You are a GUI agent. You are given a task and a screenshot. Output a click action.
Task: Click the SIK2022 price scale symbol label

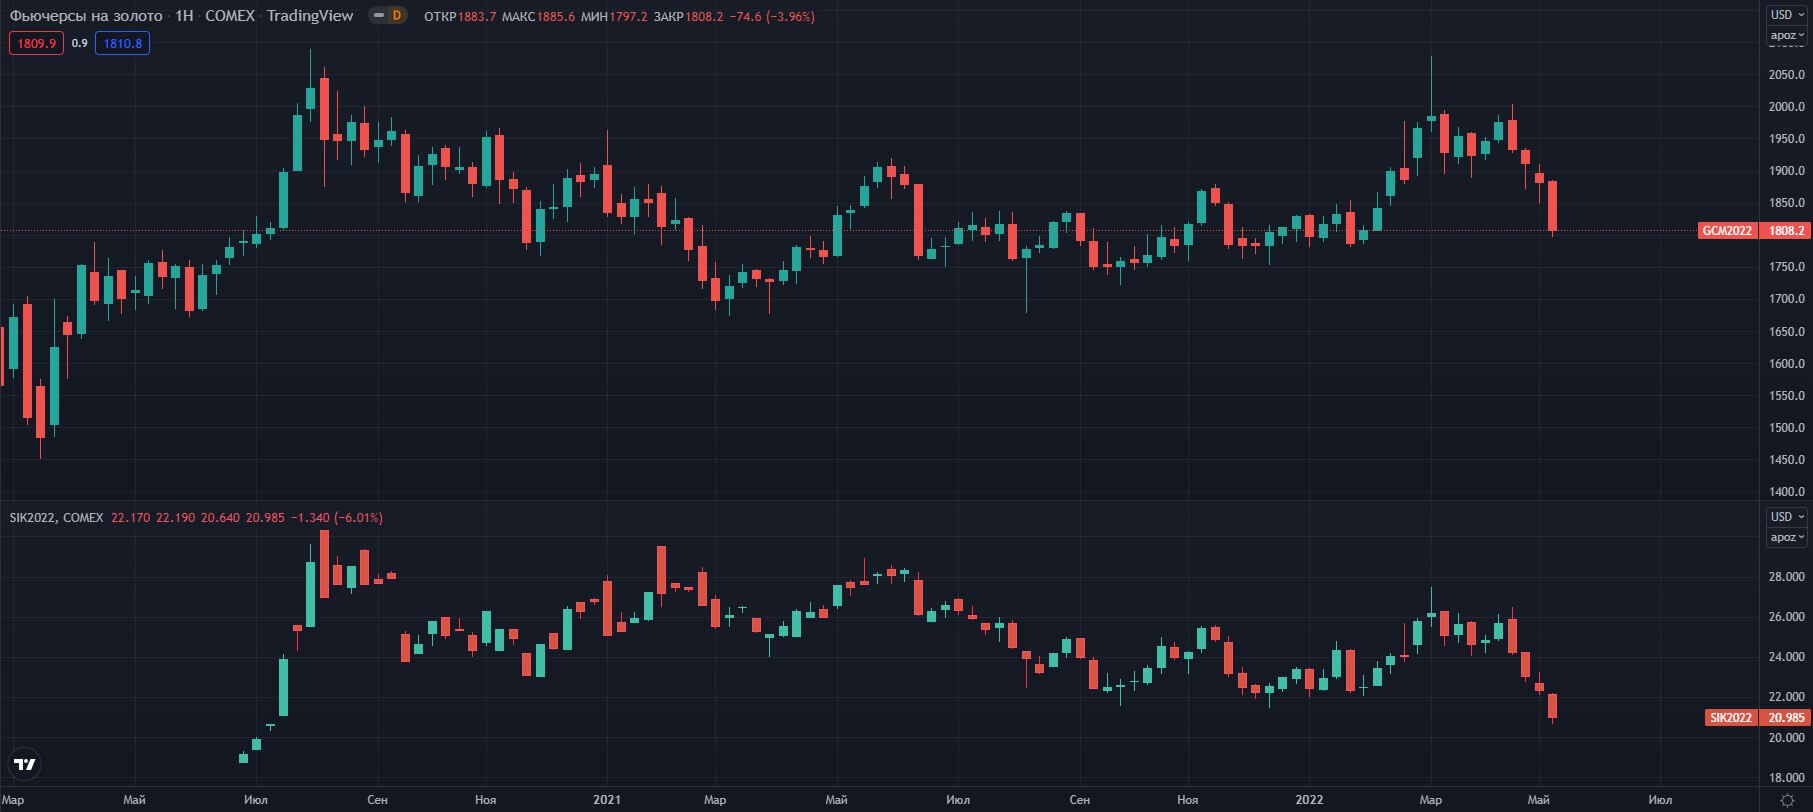point(1730,718)
